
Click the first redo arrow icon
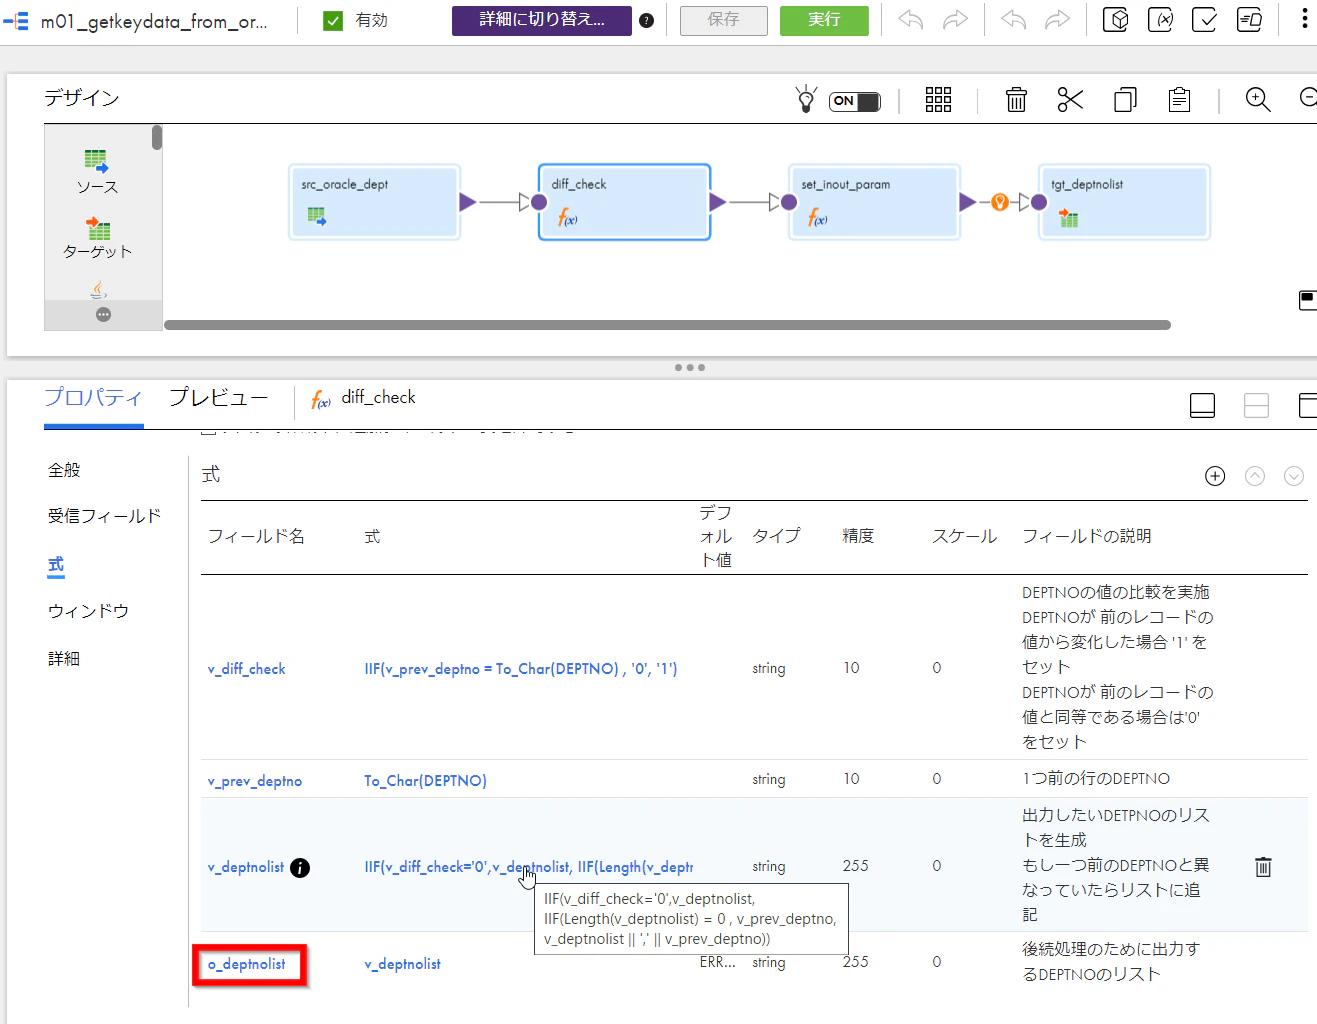tap(956, 20)
